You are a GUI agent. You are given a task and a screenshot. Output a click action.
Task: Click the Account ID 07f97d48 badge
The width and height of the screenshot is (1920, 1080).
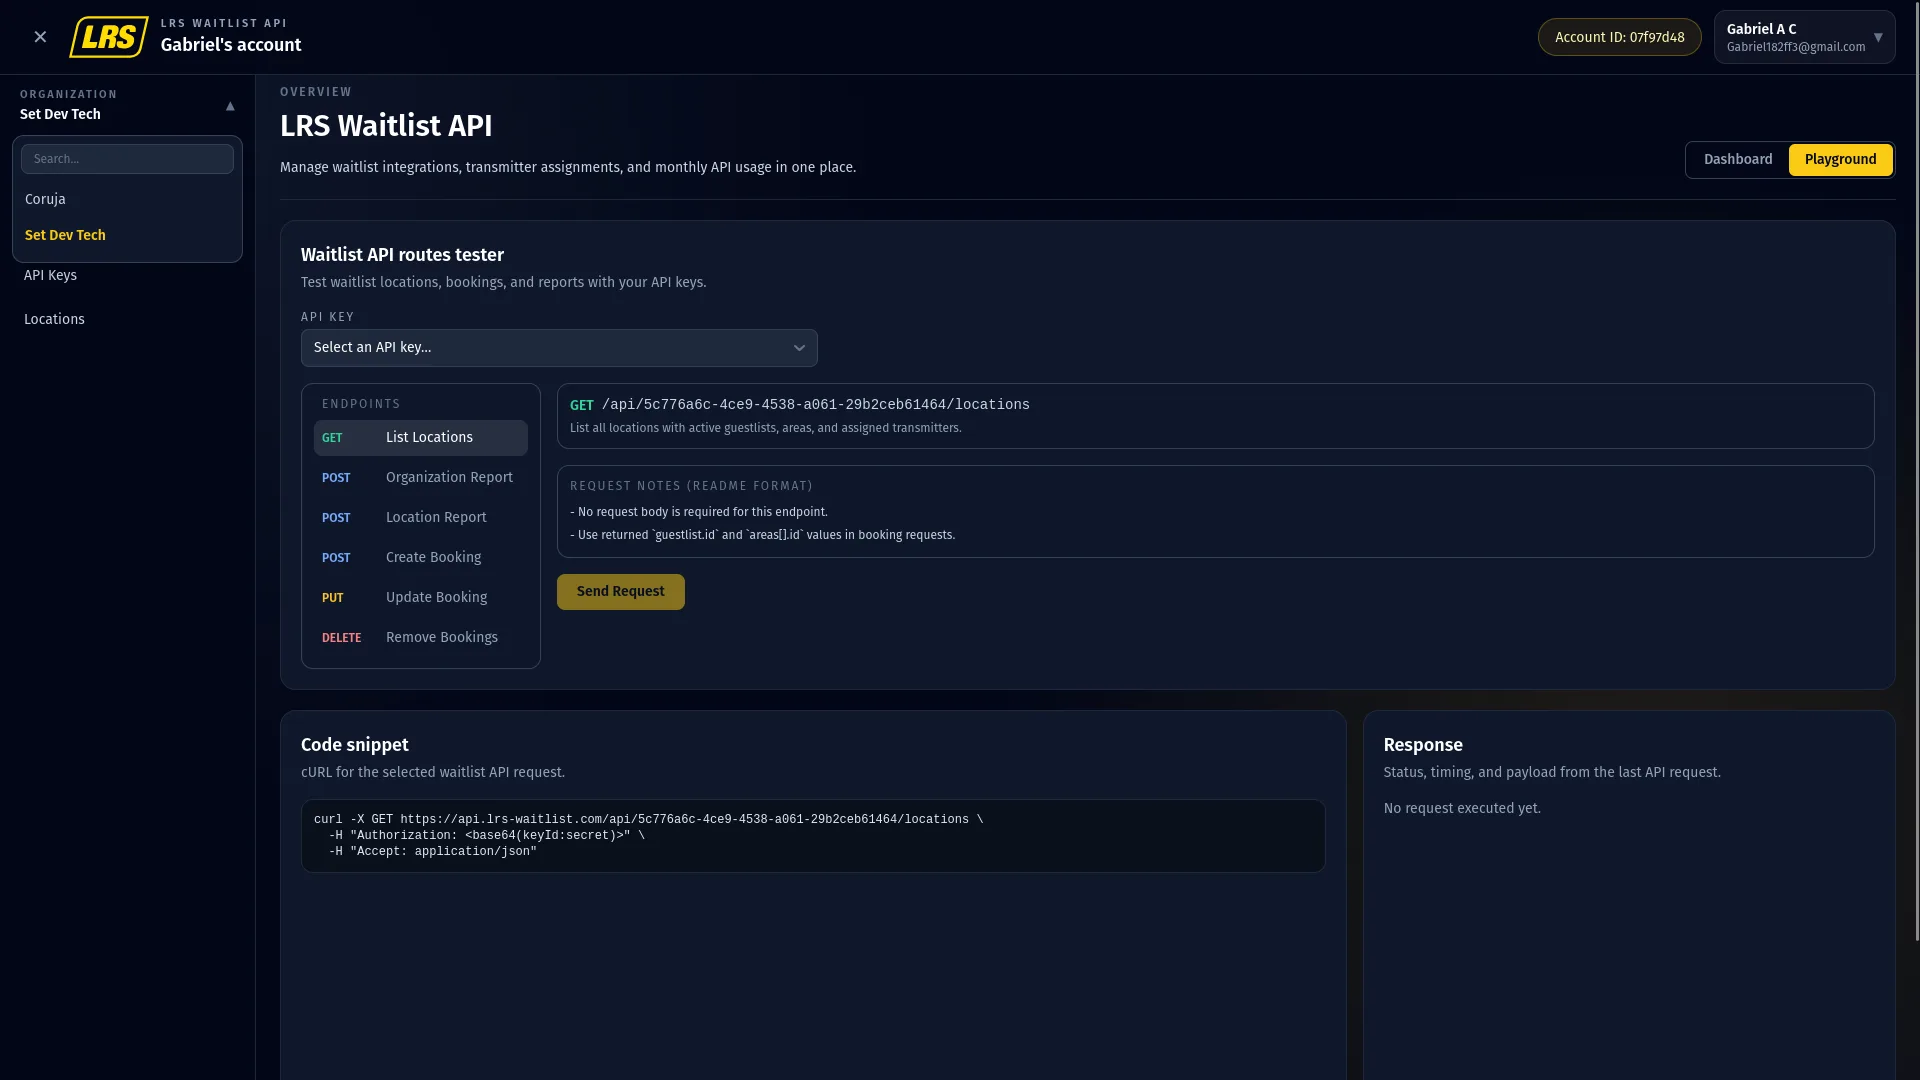tap(1619, 37)
